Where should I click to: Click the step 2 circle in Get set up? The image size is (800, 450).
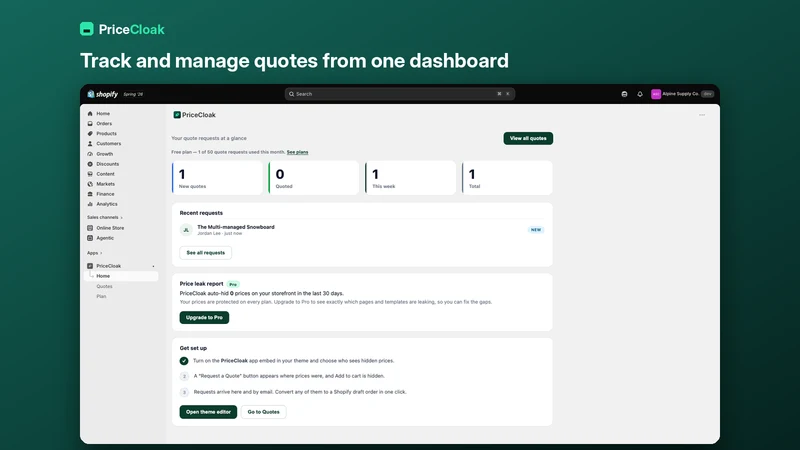(x=184, y=376)
